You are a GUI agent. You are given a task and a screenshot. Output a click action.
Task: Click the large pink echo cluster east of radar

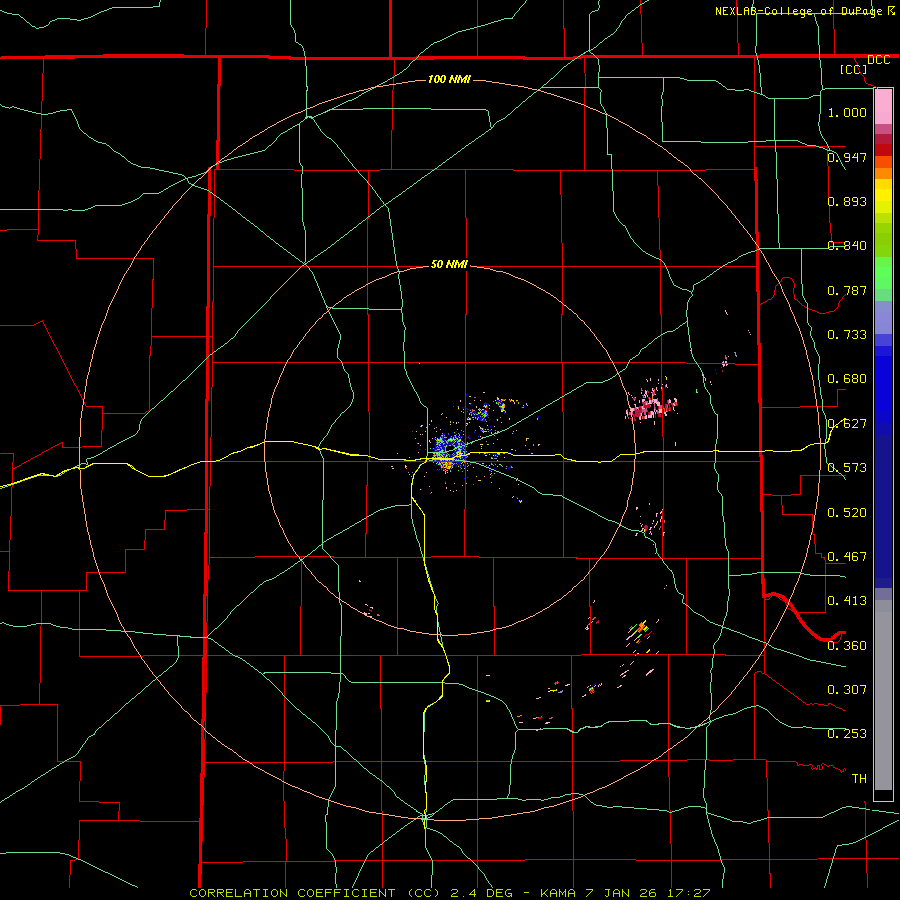[652, 407]
